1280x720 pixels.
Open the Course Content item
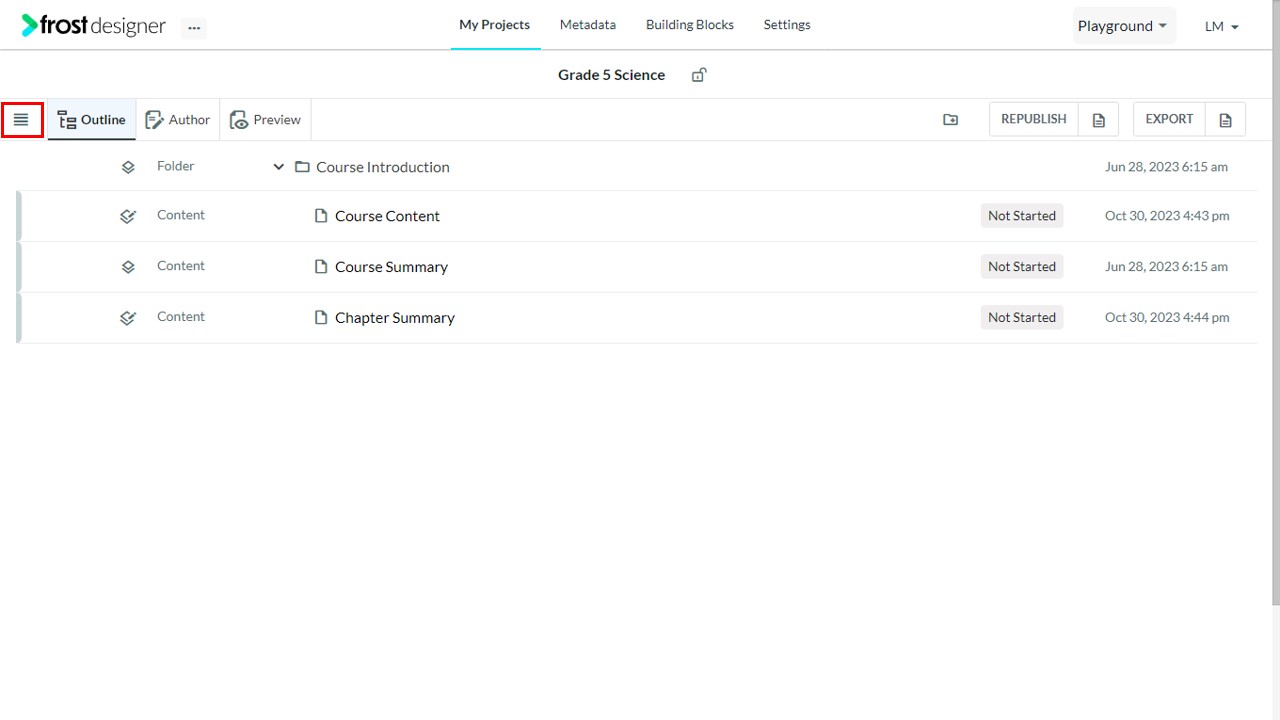(387, 216)
